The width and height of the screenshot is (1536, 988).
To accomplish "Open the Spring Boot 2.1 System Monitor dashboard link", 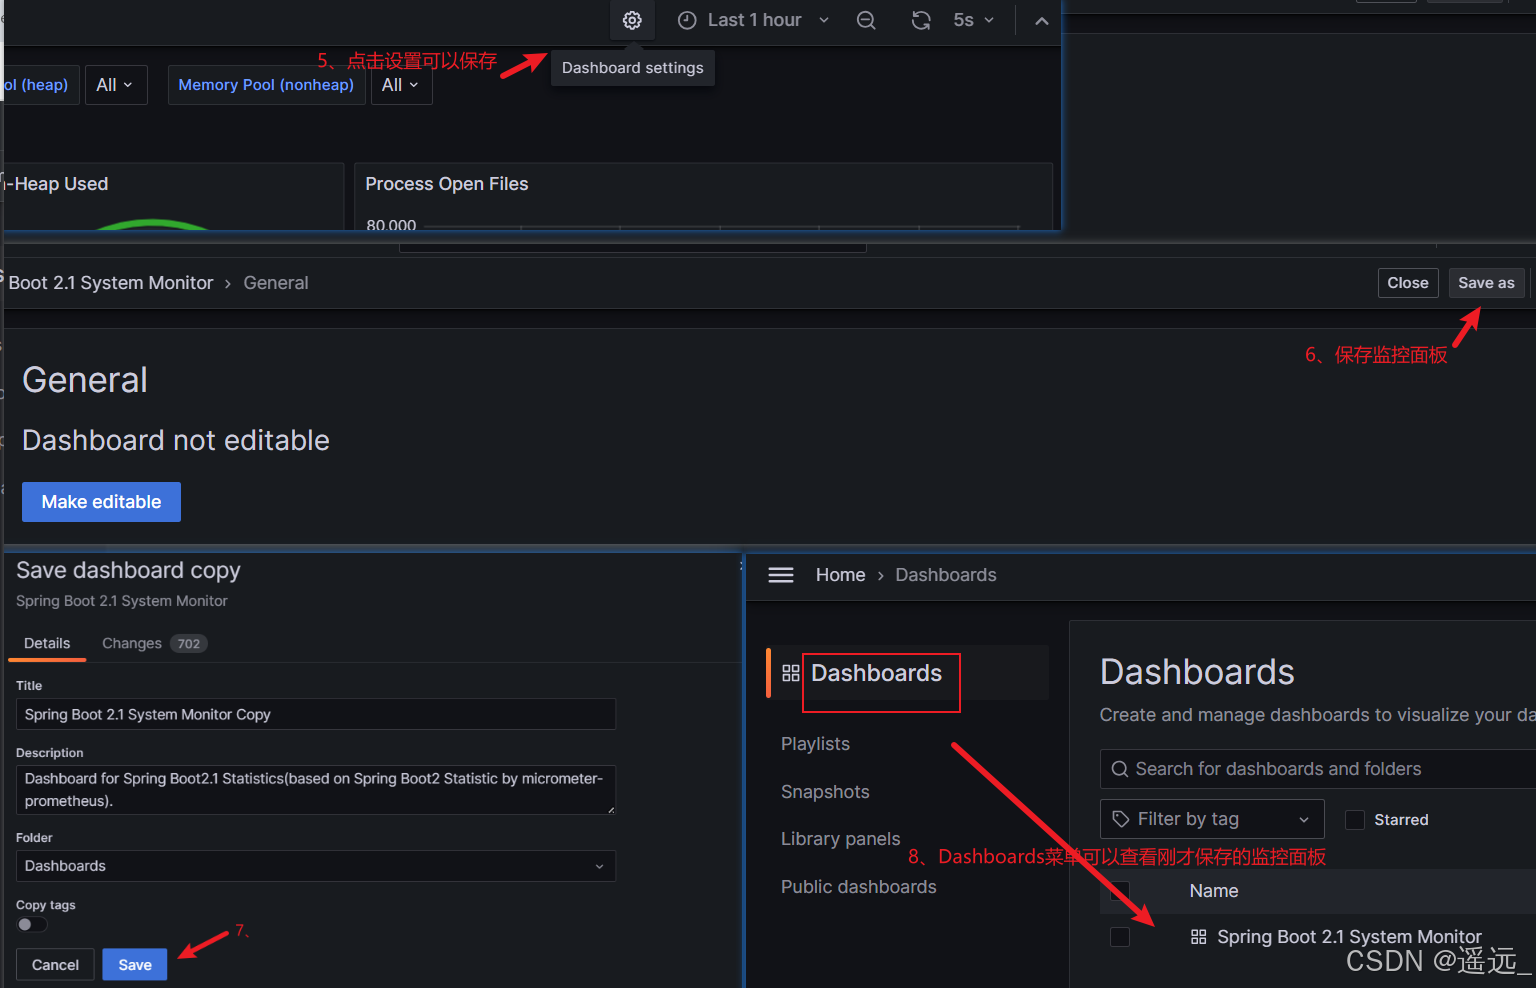I will point(1349,937).
